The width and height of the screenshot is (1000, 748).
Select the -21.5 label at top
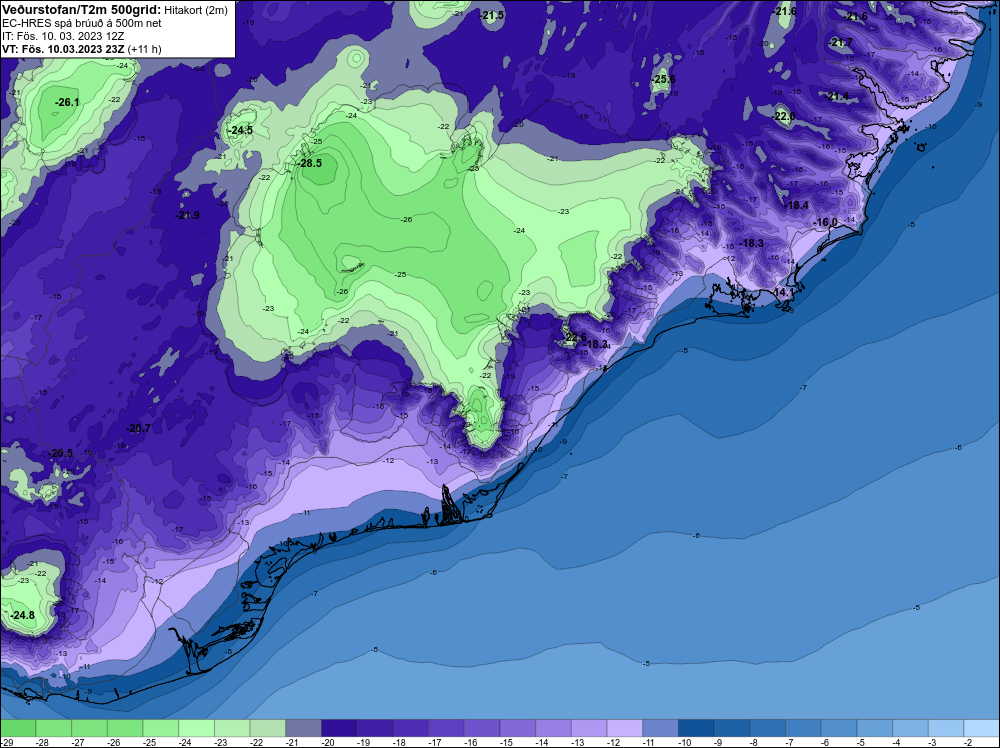click(492, 15)
